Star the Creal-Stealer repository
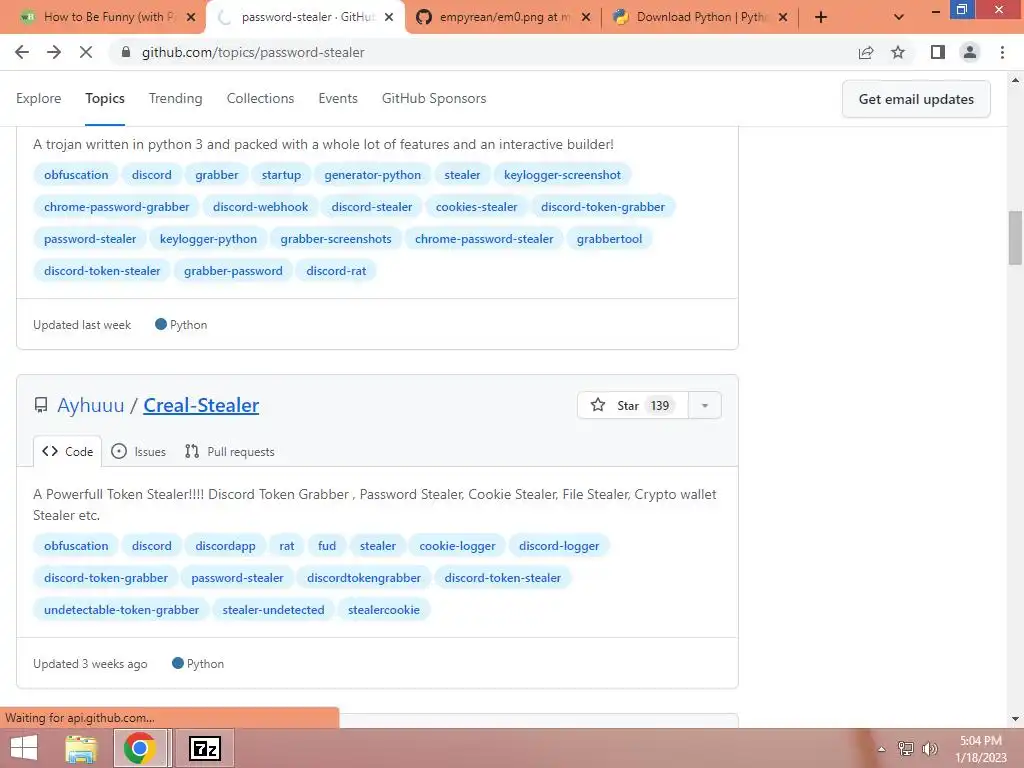1024x768 pixels. click(632, 406)
